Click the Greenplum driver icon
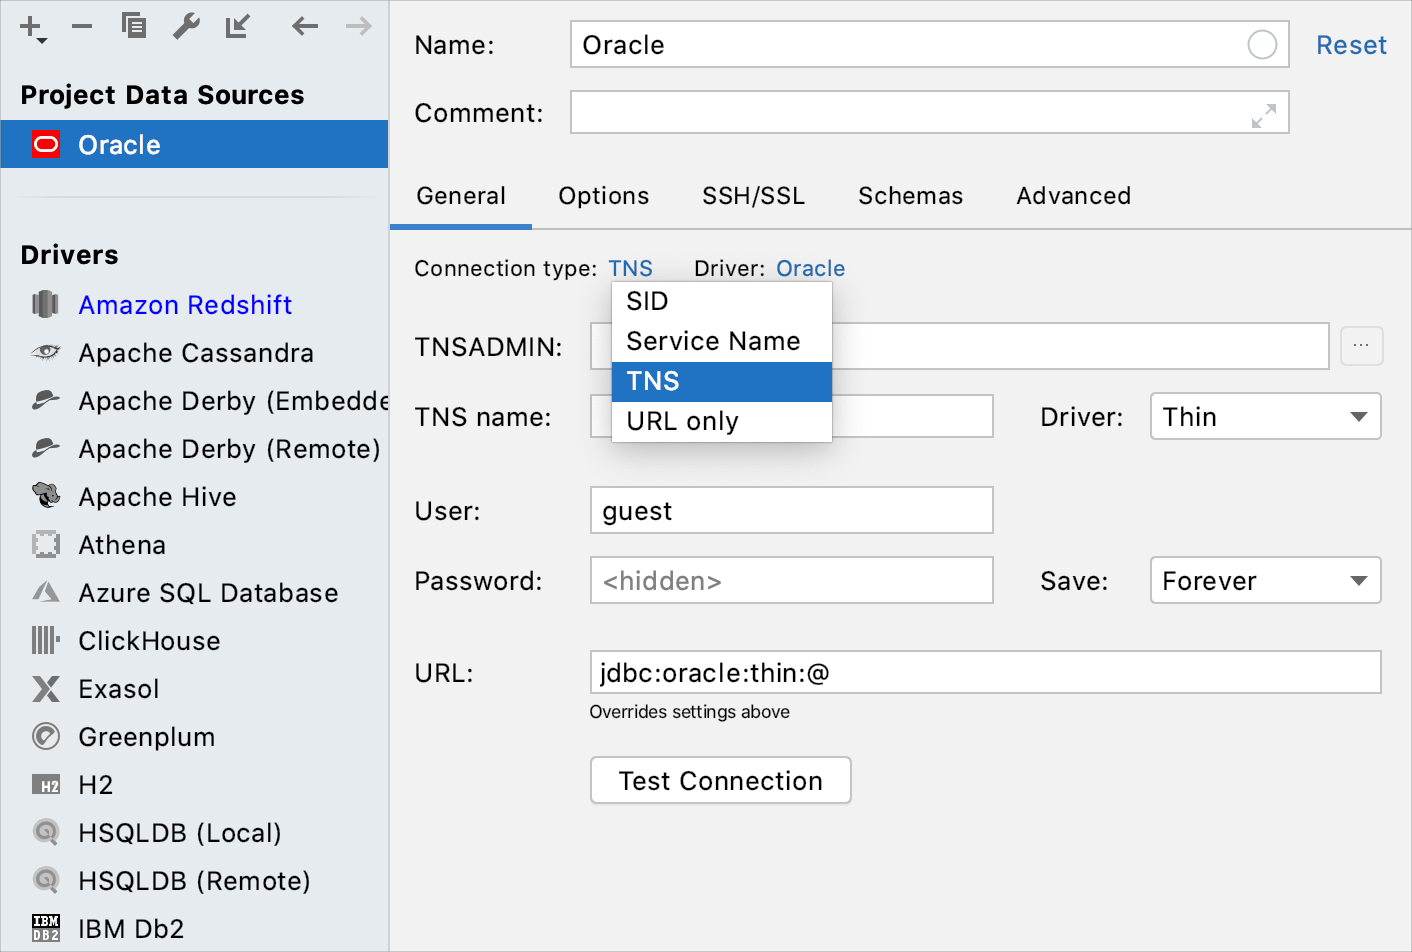 pos(46,736)
